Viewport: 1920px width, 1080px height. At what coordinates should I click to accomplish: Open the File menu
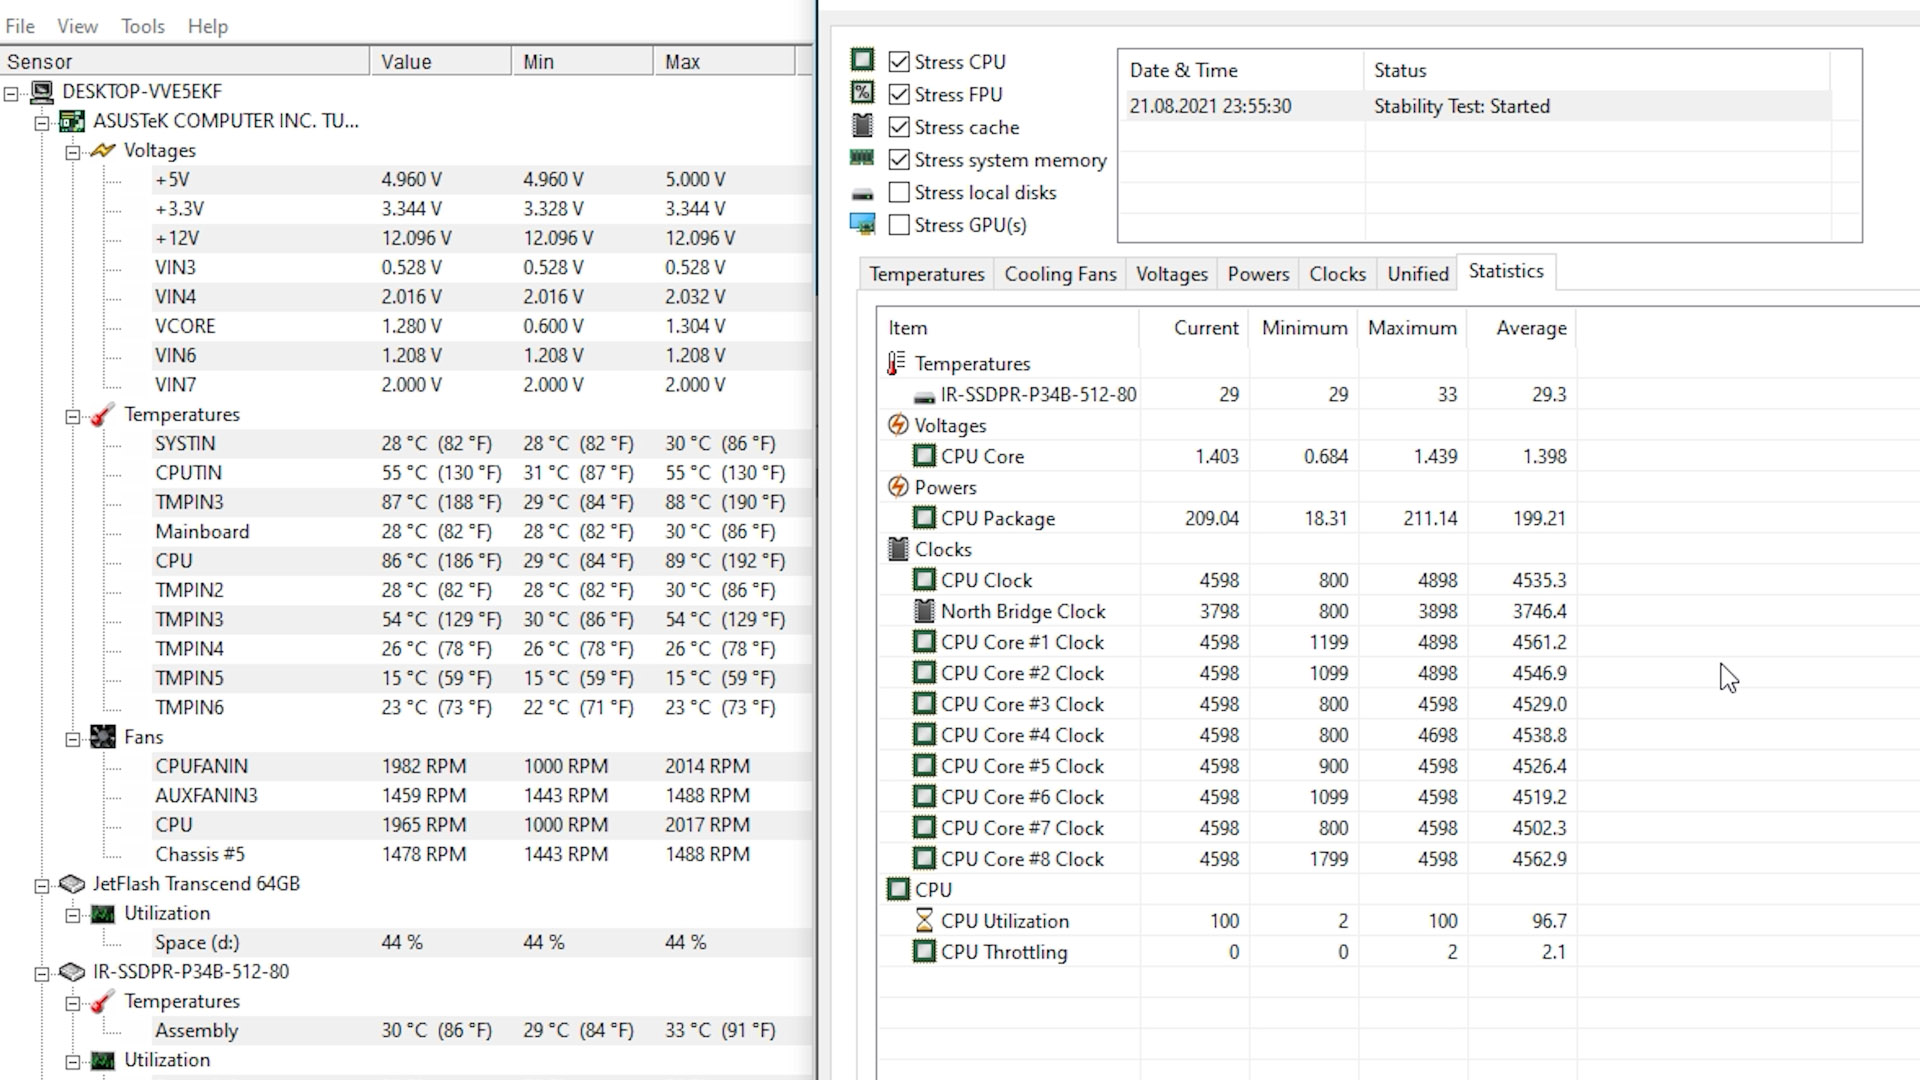(x=20, y=26)
